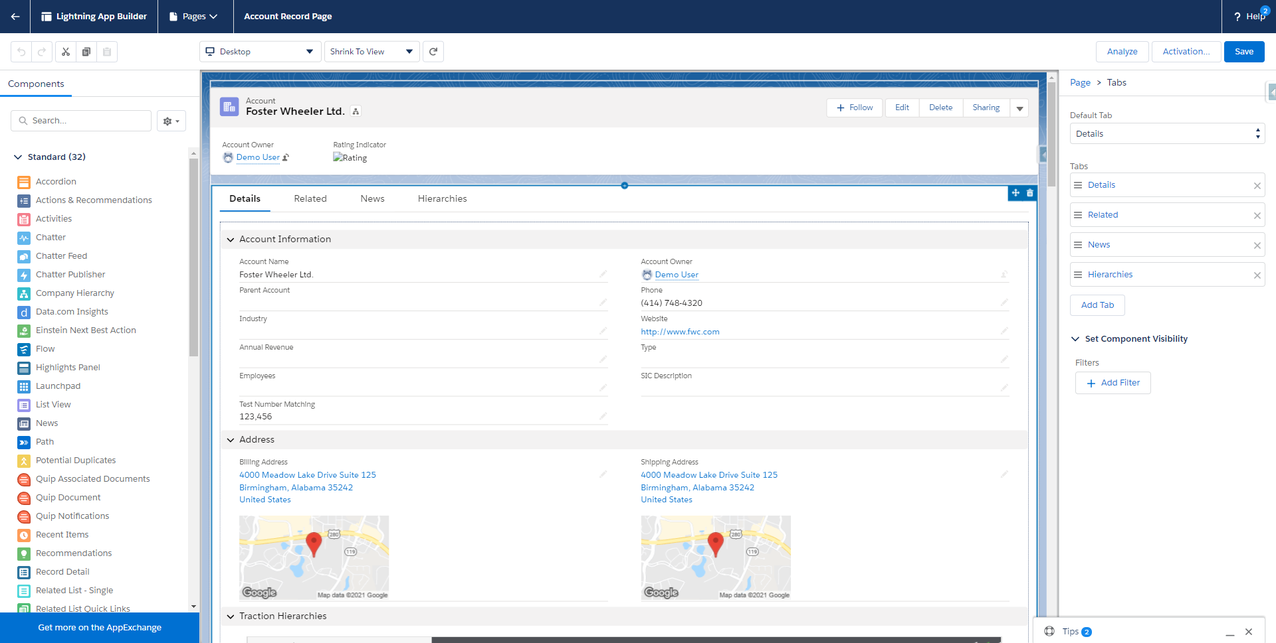
Task: Click the components Search input field
Action: [81, 121]
